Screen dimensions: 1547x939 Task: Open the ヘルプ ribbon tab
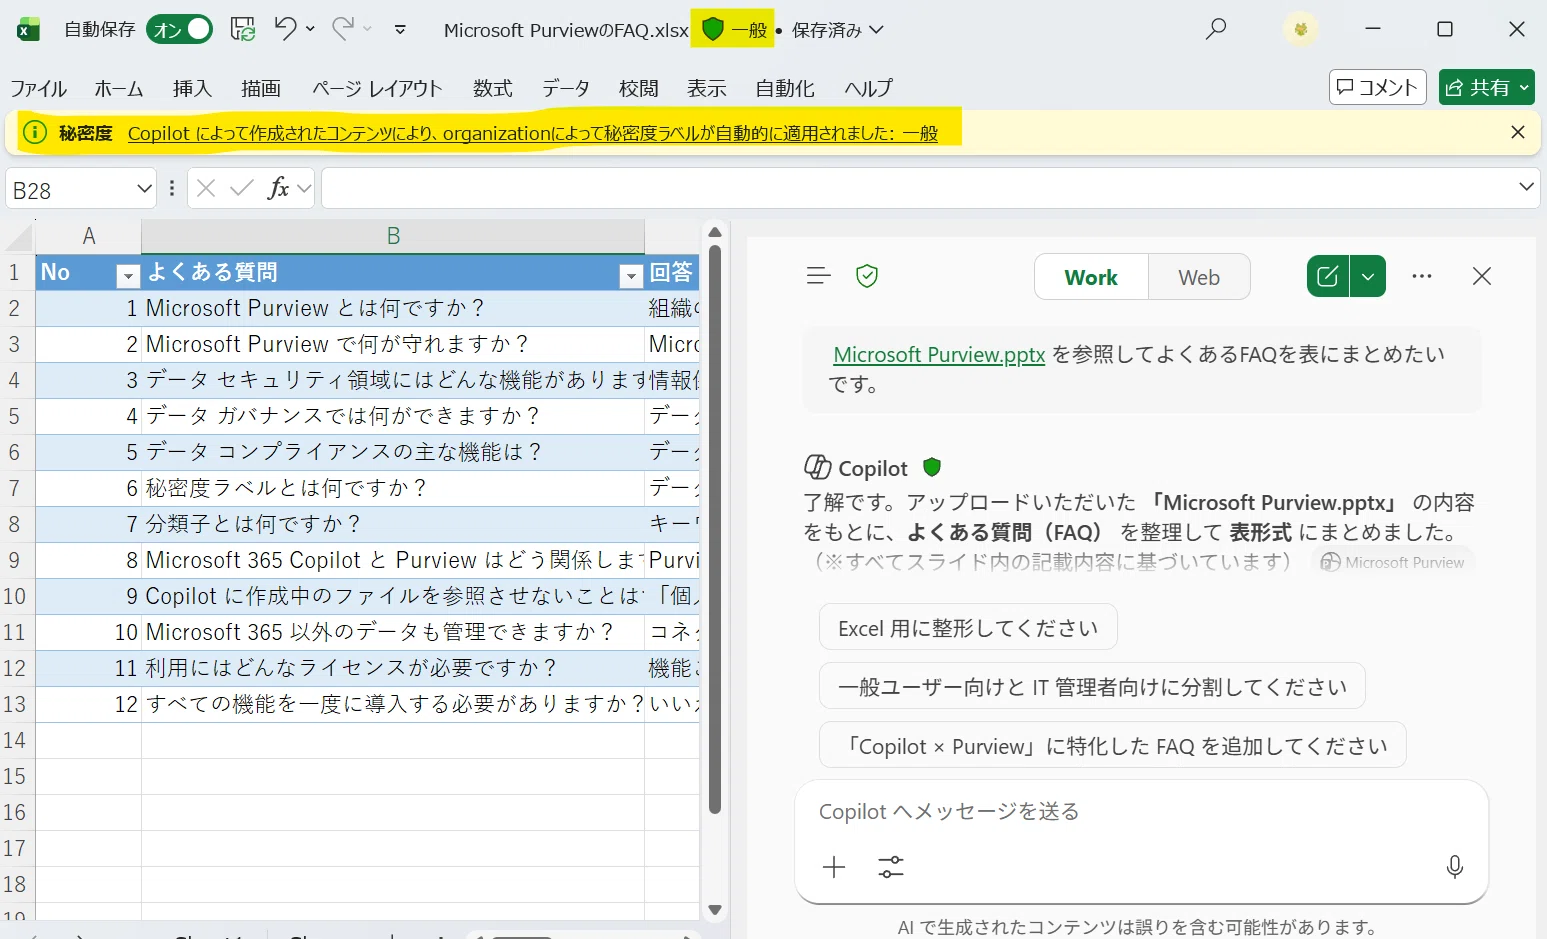pos(868,88)
